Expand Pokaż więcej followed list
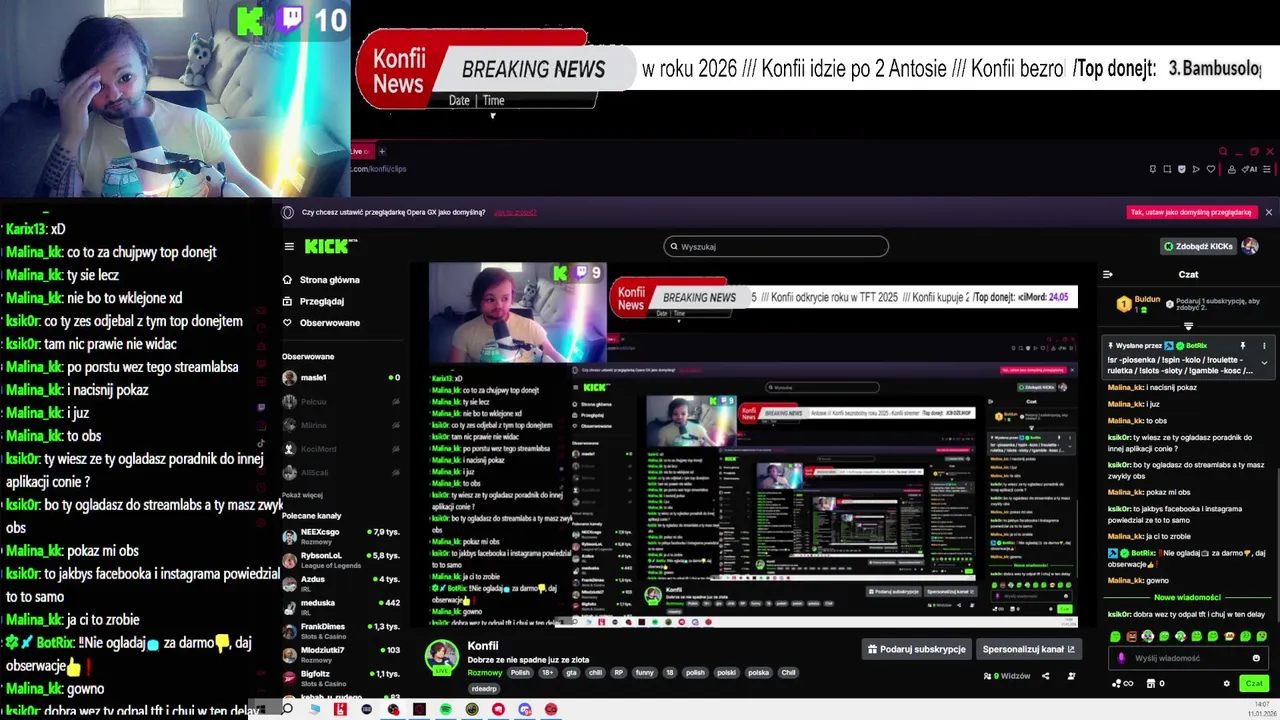 point(302,495)
